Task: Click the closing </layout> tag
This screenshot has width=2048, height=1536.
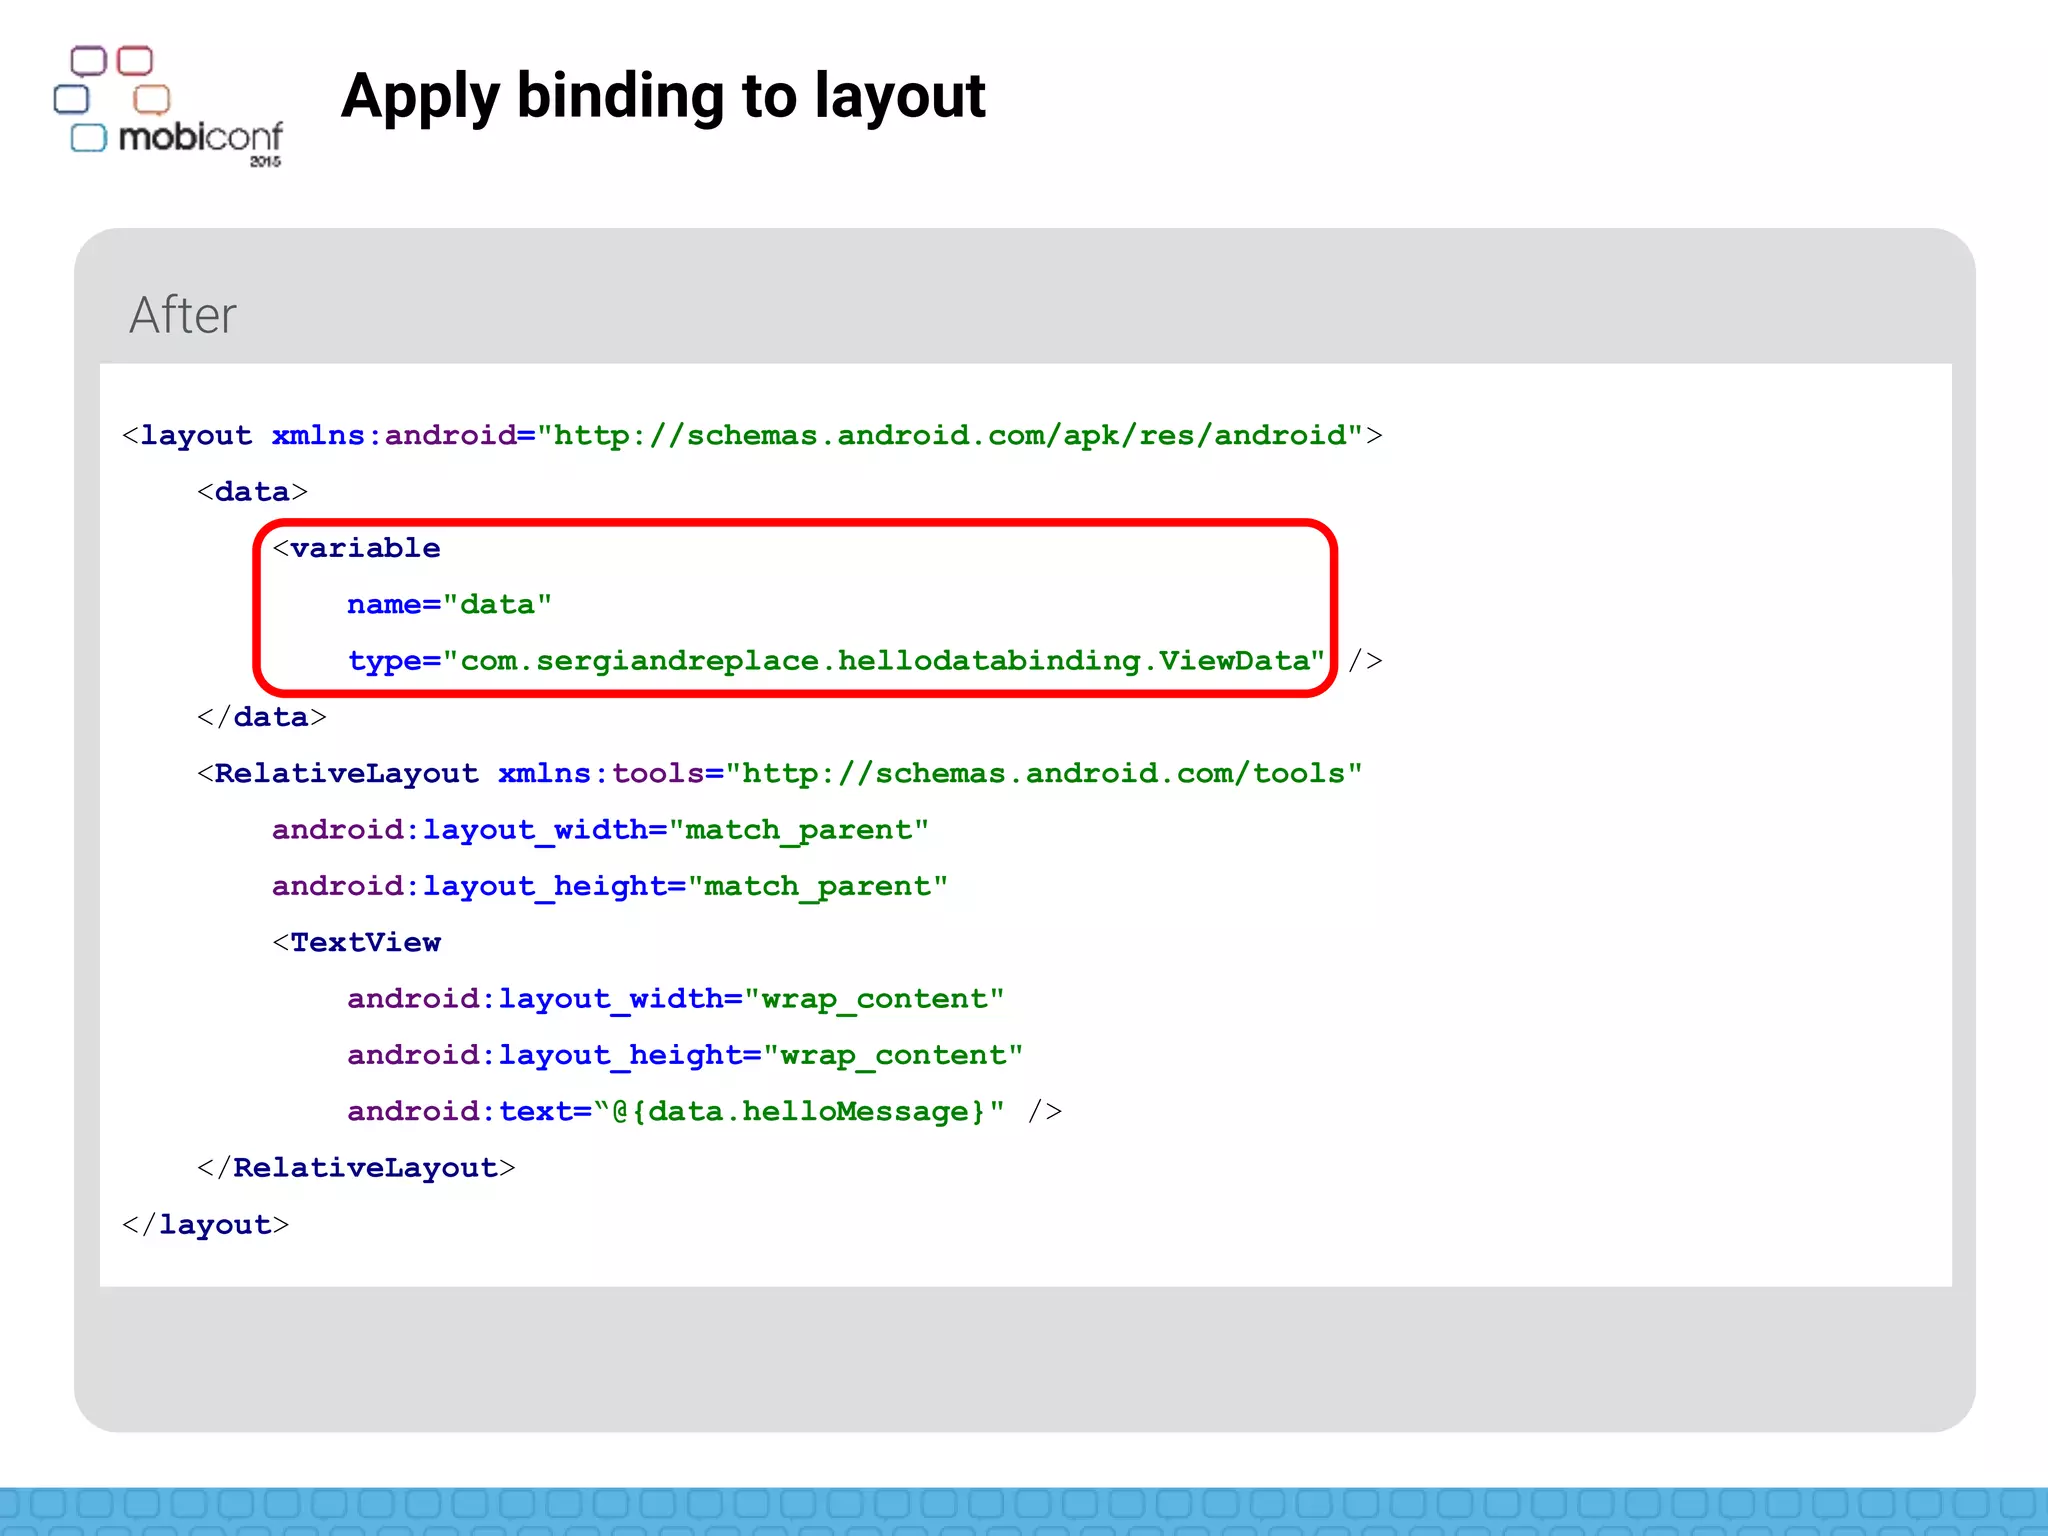Action: [x=205, y=1225]
